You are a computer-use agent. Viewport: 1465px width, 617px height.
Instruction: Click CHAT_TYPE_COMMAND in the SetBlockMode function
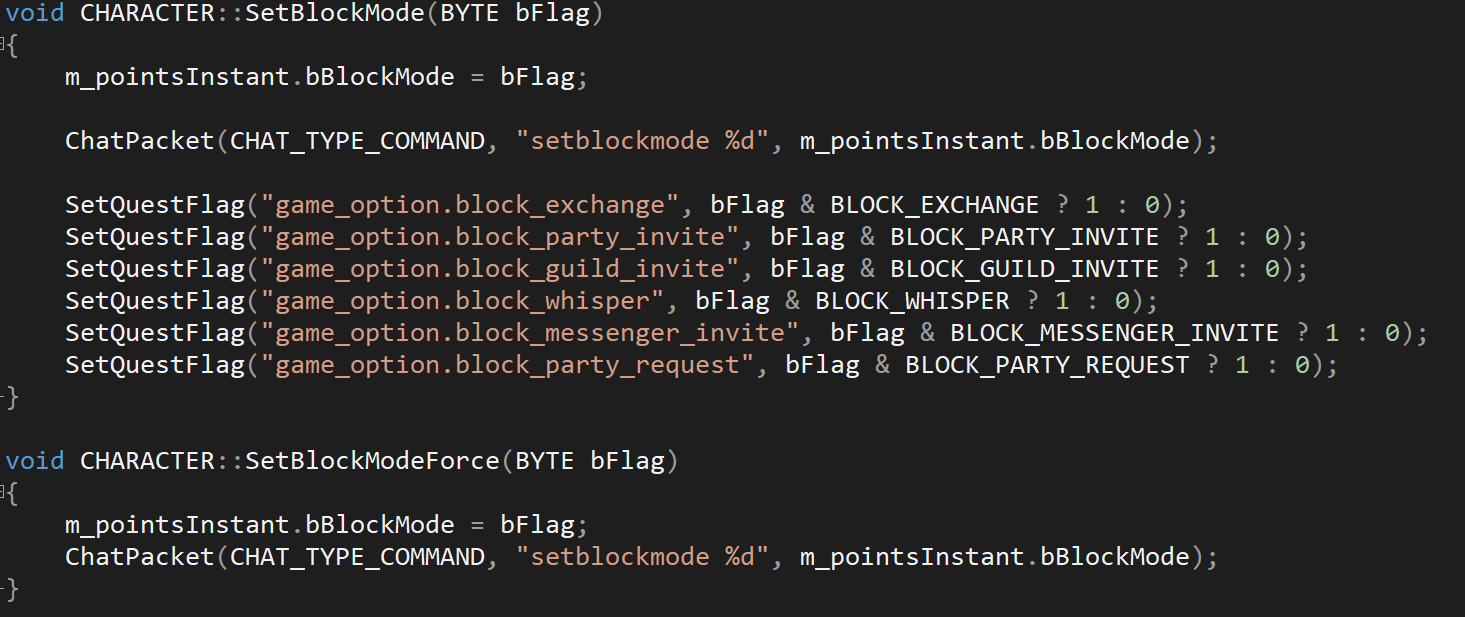click(x=357, y=141)
